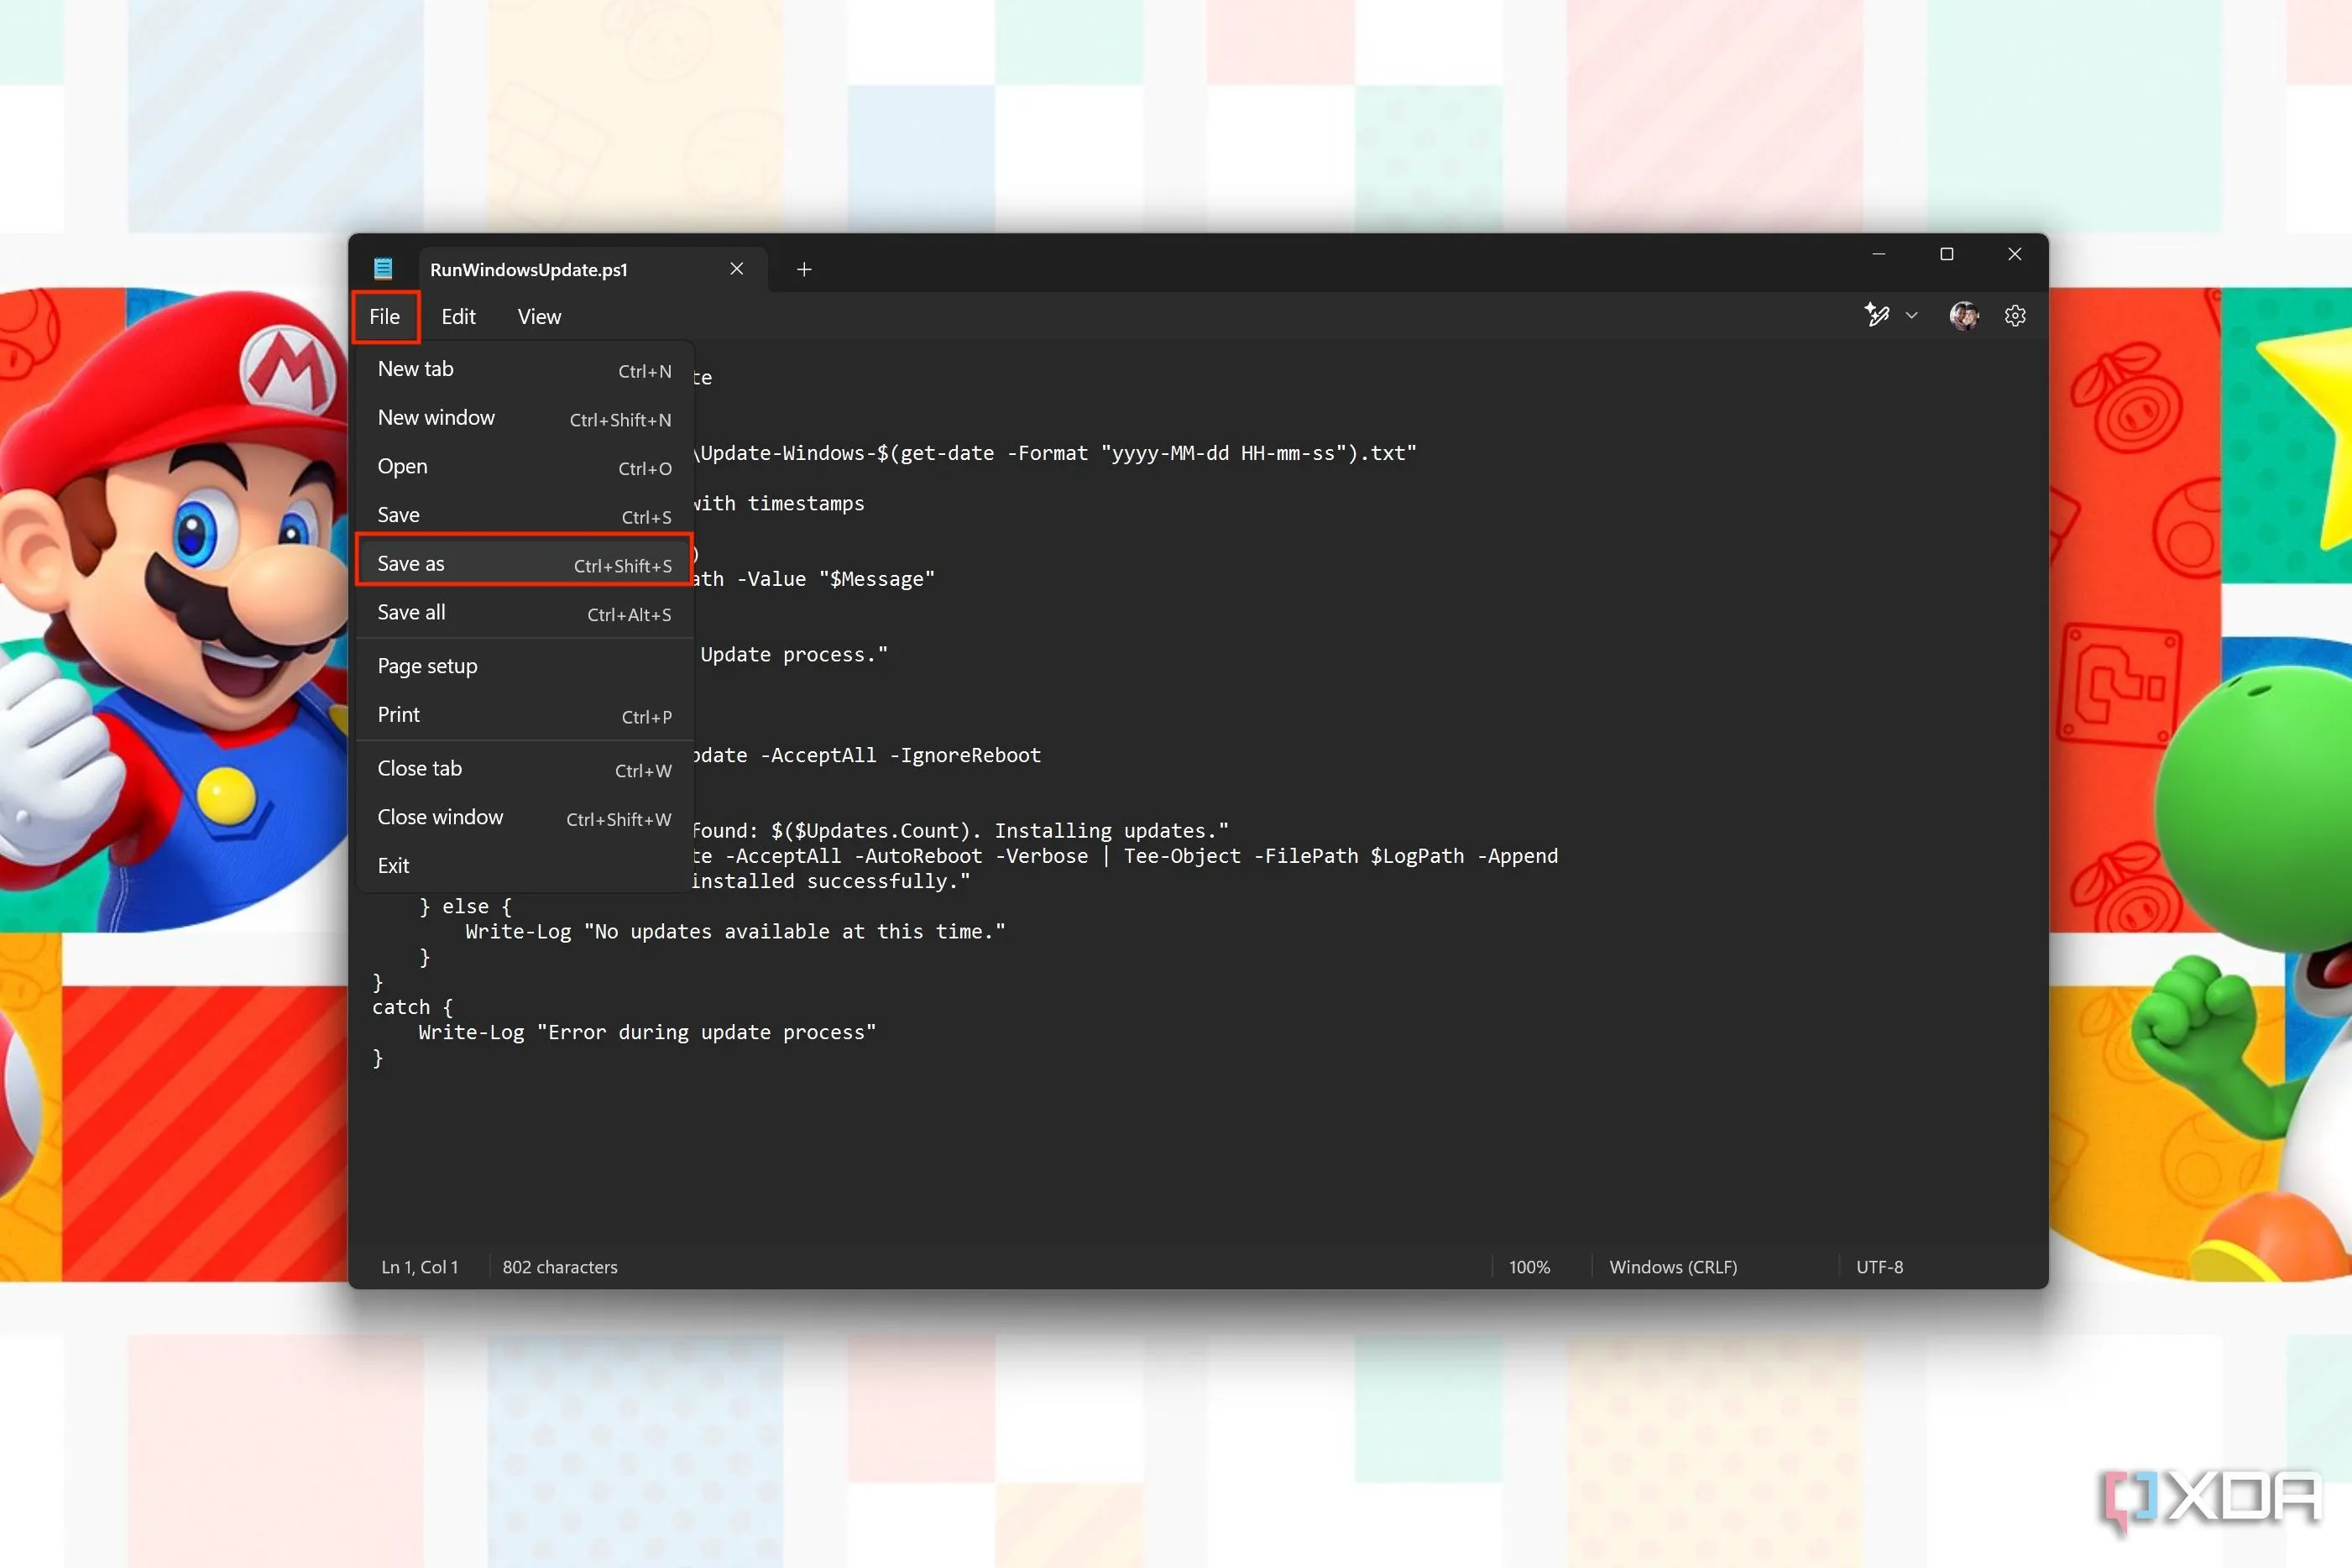Expand the Copilot dropdown chevron
2352x1568 pixels.
(1911, 316)
